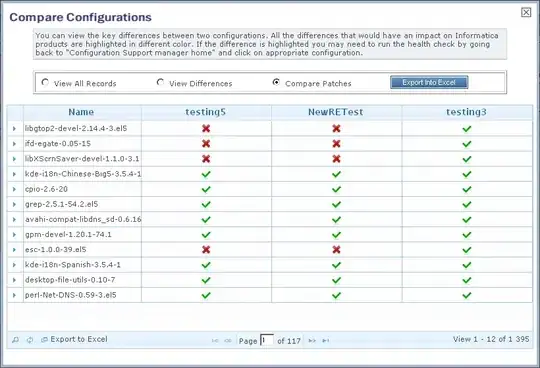Viewport: 540px width, 368px height.
Task: Go to the next page icon
Action: pyautogui.click(x=312, y=341)
